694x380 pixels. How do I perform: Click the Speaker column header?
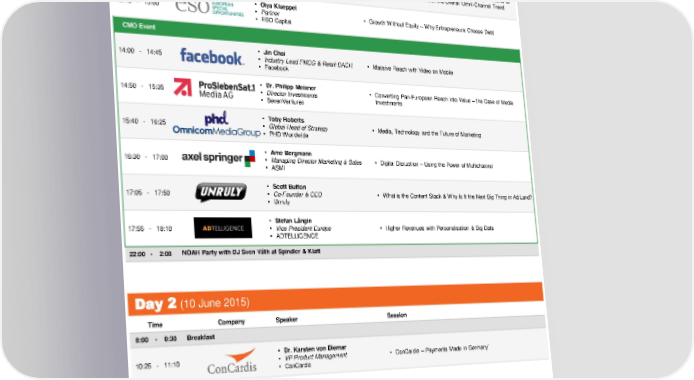point(286,319)
